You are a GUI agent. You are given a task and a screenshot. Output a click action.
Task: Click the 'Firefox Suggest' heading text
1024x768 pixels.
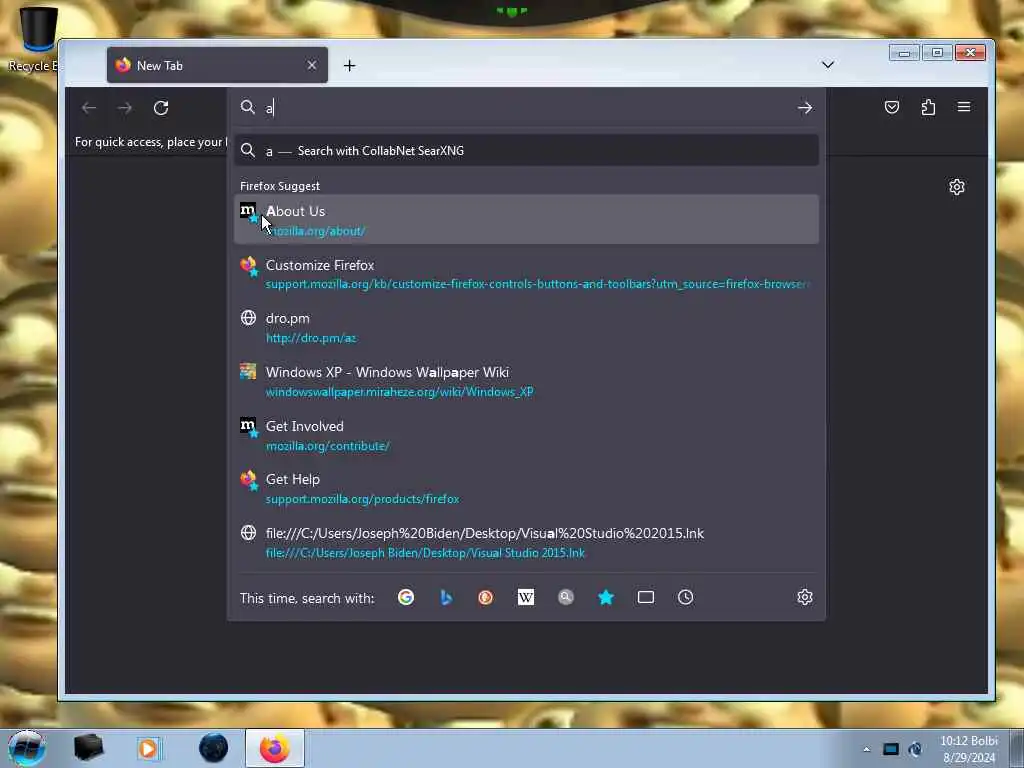point(280,186)
